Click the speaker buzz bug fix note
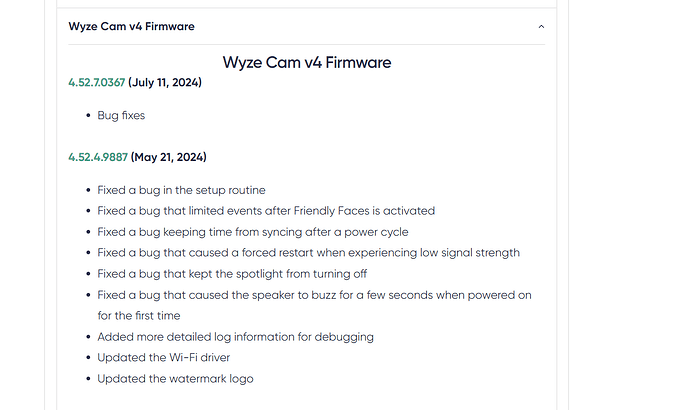 coord(314,295)
